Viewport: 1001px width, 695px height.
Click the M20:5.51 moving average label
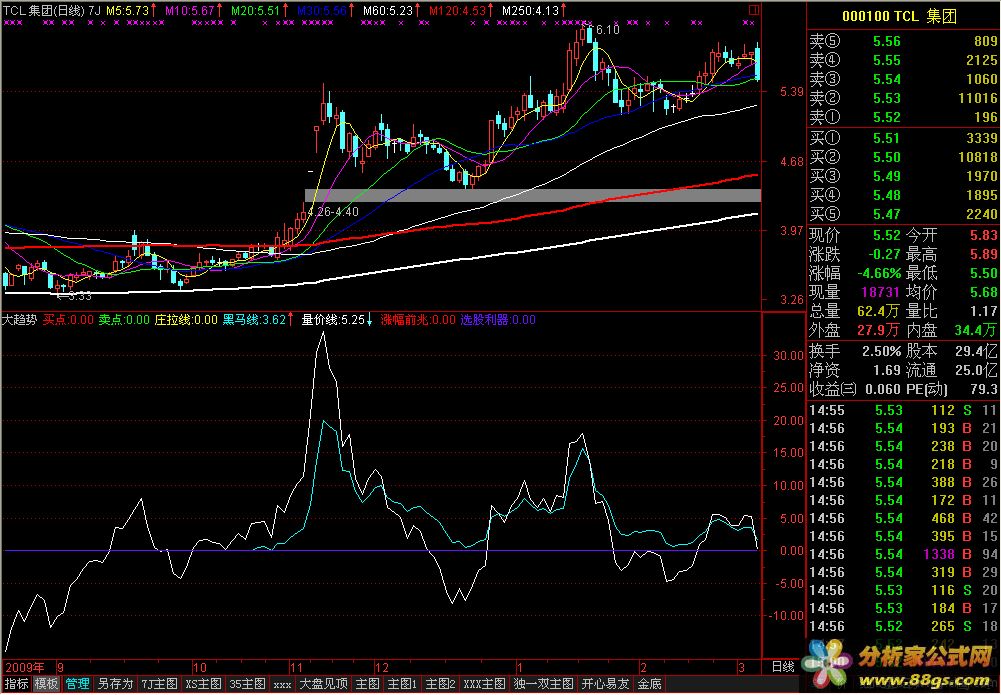[x=255, y=11]
